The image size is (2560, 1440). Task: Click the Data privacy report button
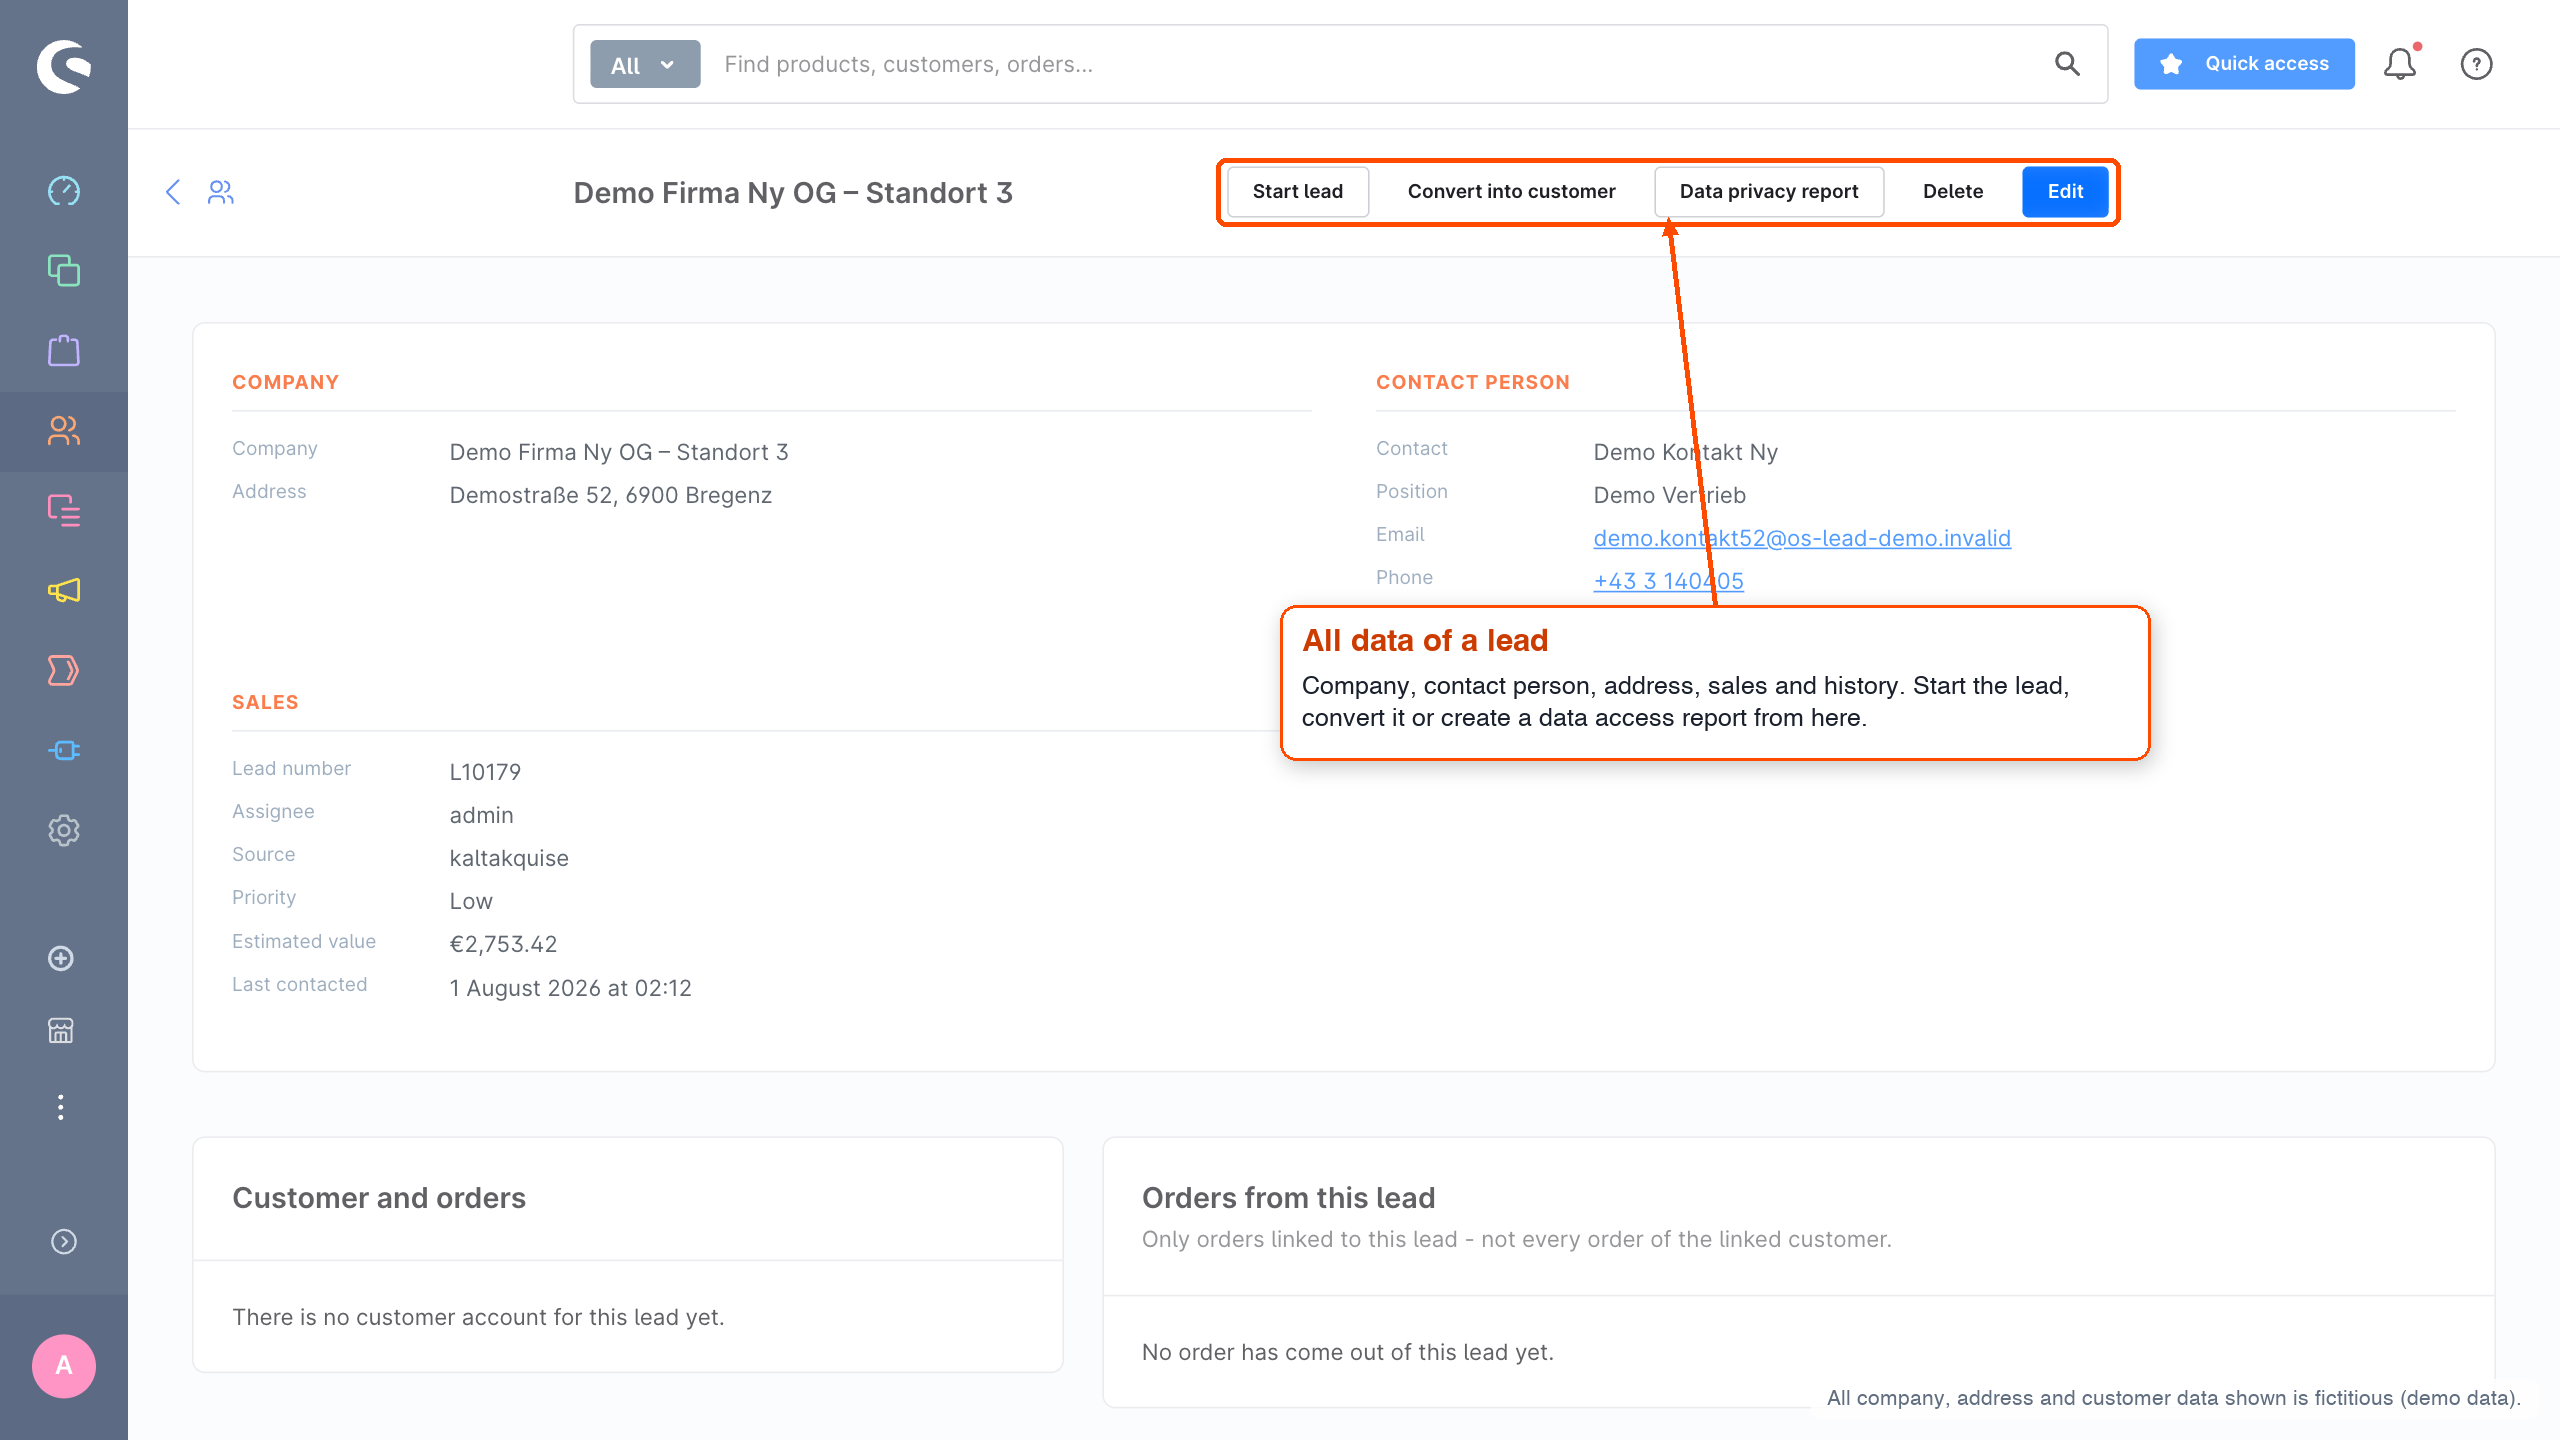pyautogui.click(x=1769, y=191)
